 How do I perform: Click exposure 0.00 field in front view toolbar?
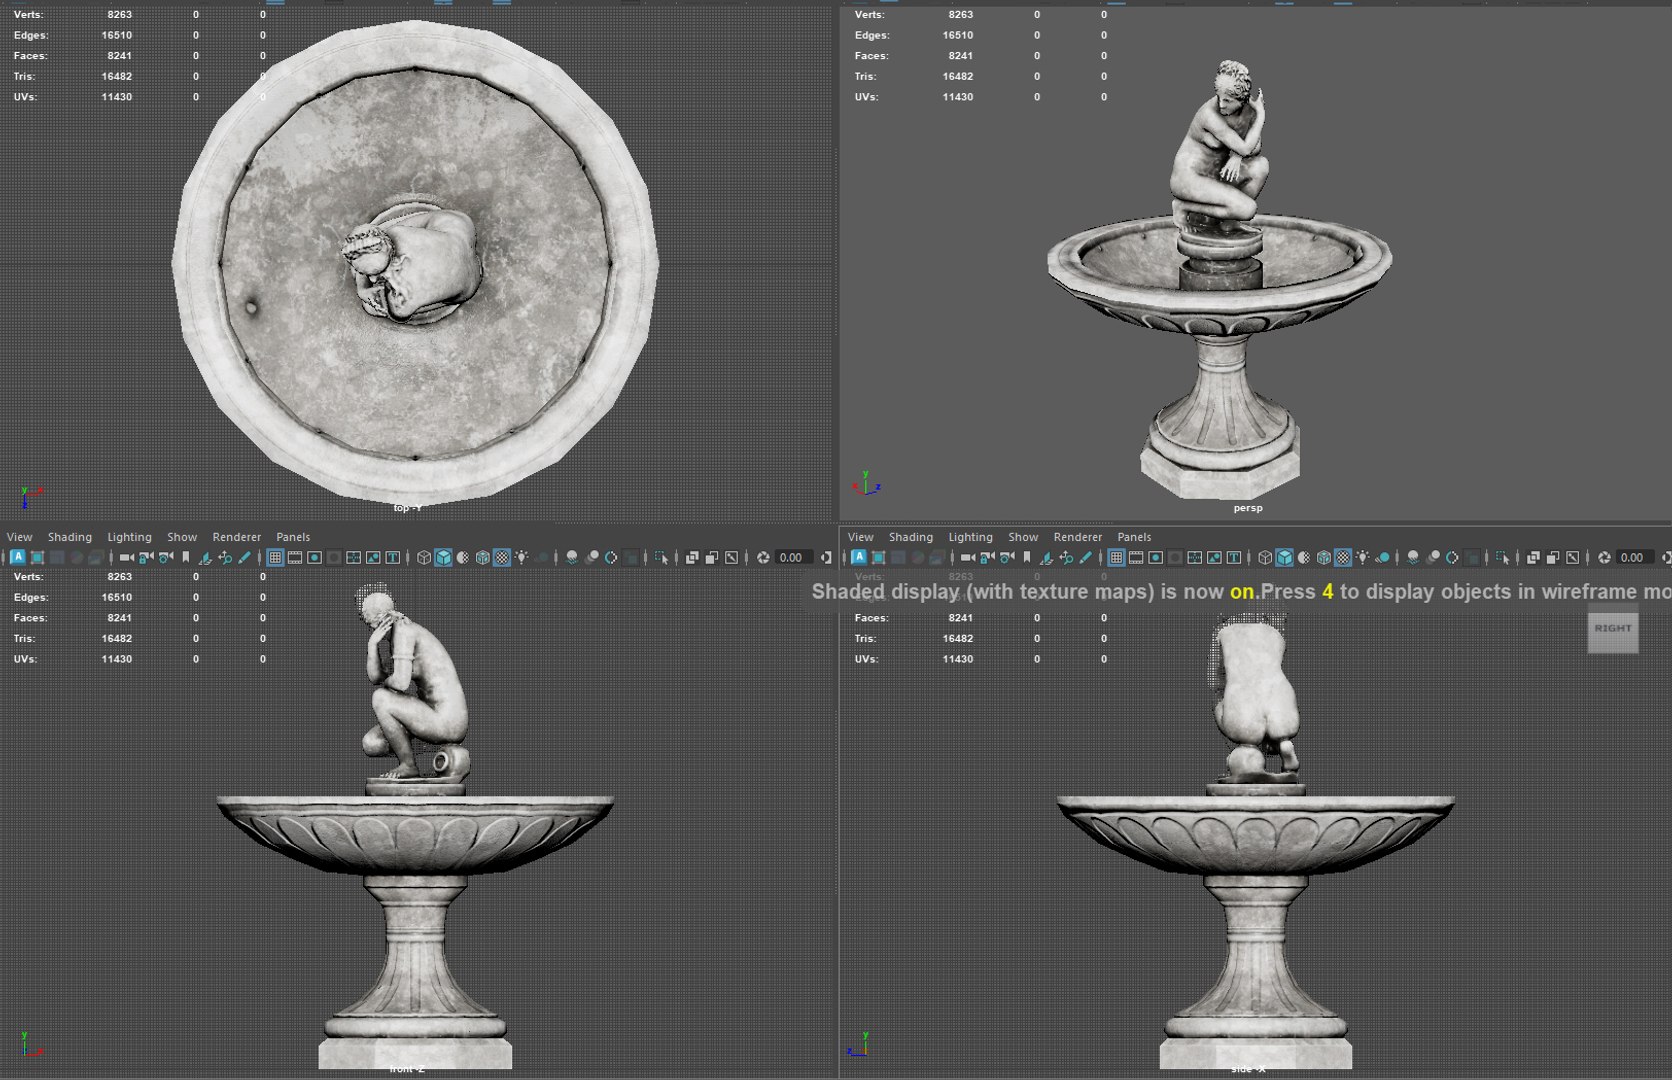[792, 557]
